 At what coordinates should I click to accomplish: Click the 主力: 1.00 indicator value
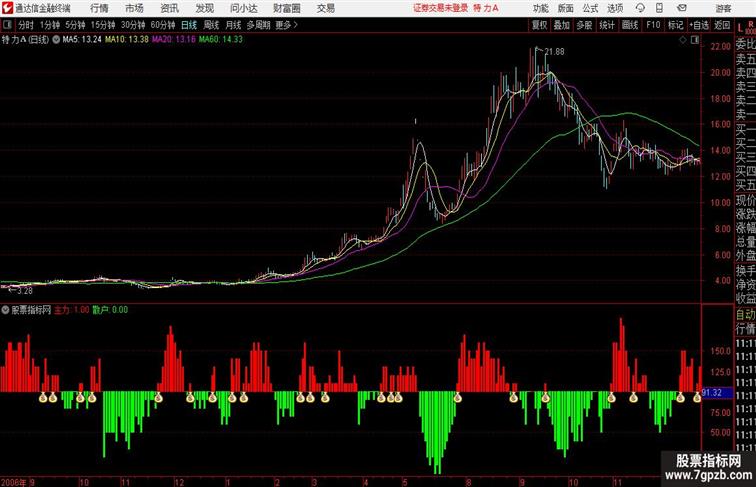point(71,310)
